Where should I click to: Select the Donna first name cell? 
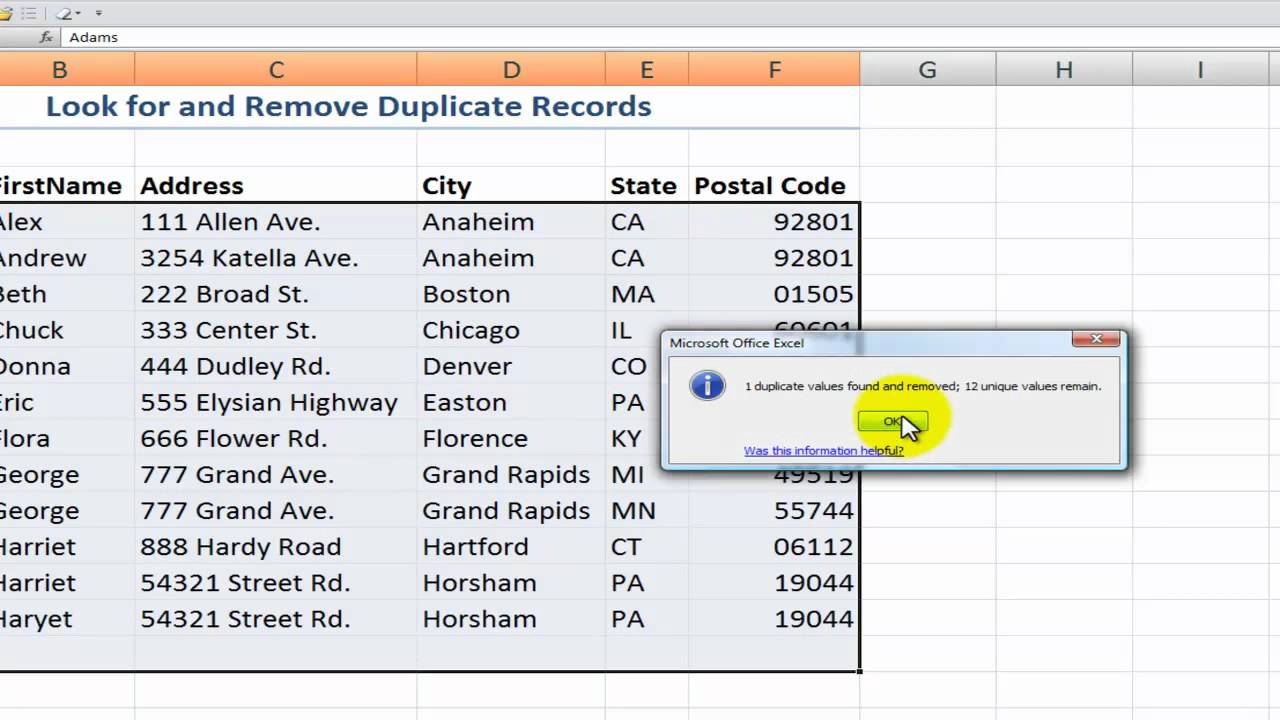(x=67, y=366)
